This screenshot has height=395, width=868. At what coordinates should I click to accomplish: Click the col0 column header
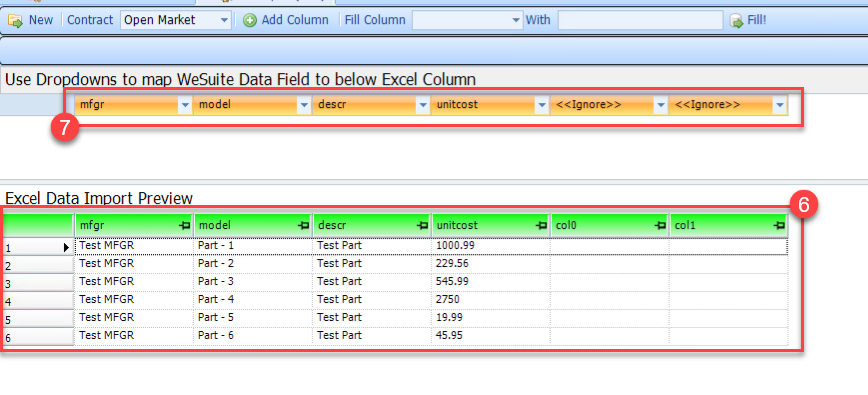(610, 225)
